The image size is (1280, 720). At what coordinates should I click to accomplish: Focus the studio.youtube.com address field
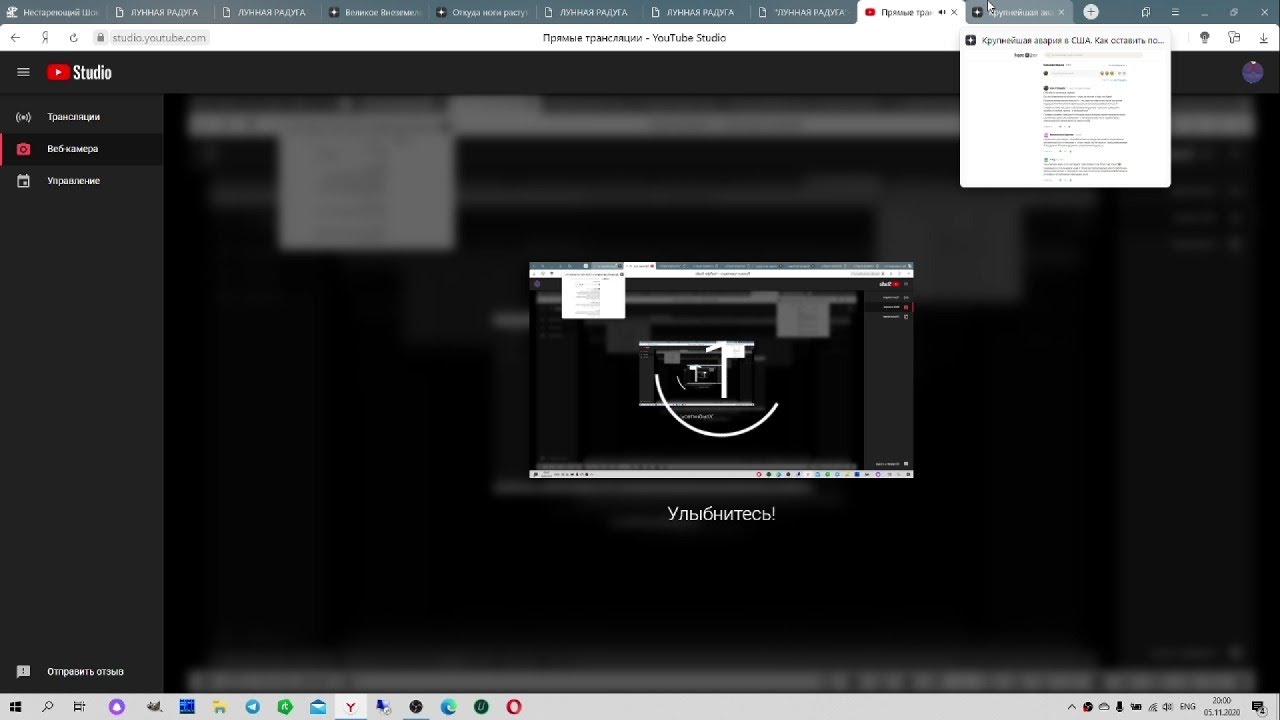coord(159,38)
